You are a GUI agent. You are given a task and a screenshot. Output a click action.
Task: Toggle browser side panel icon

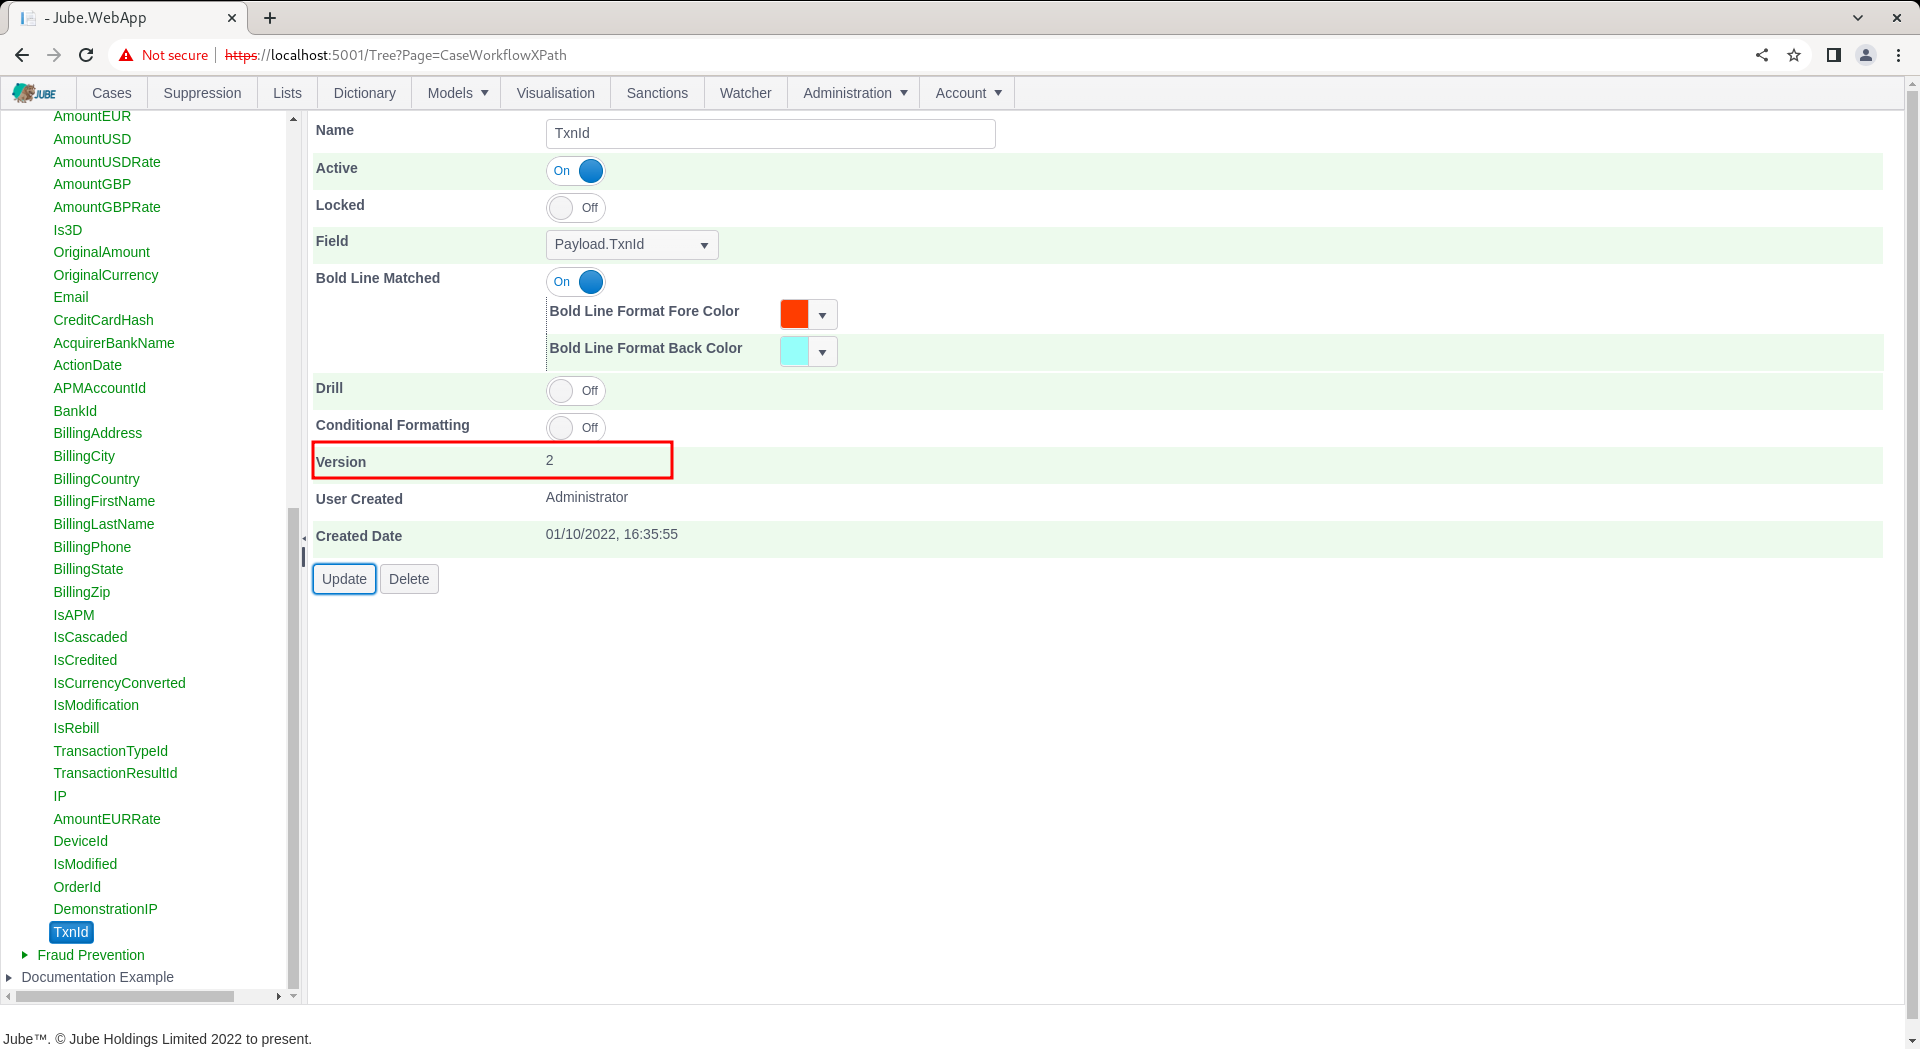tap(1834, 55)
